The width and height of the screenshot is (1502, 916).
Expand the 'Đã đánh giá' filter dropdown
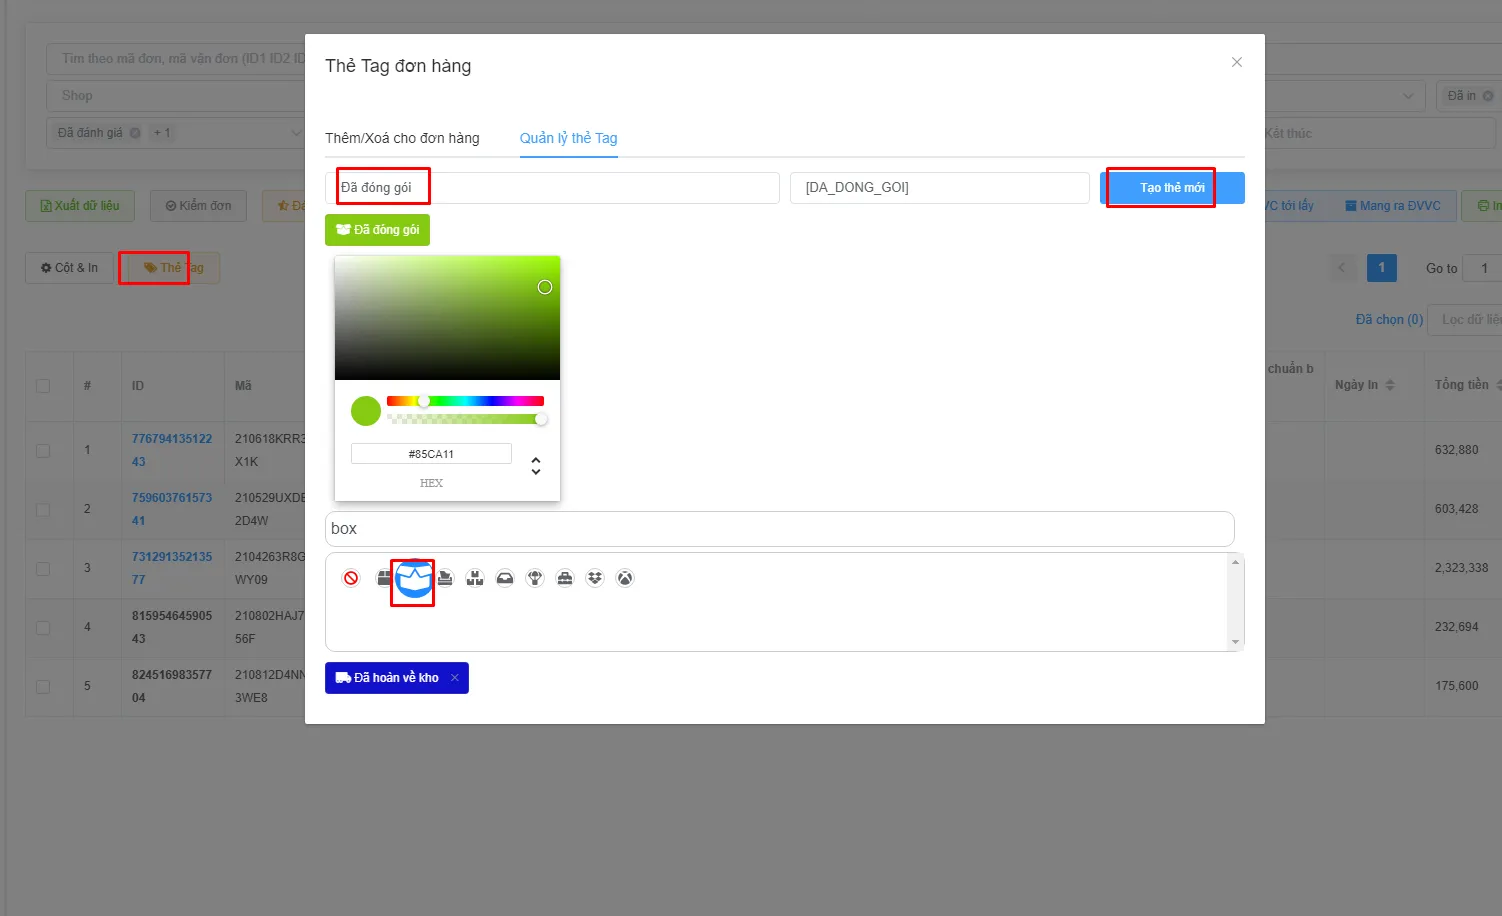pyautogui.click(x=295, y=133)
